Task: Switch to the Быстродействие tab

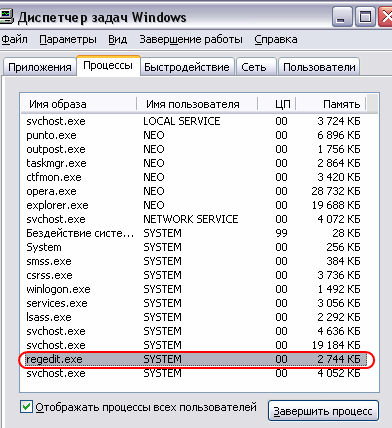Action: [x=187, y=67]
